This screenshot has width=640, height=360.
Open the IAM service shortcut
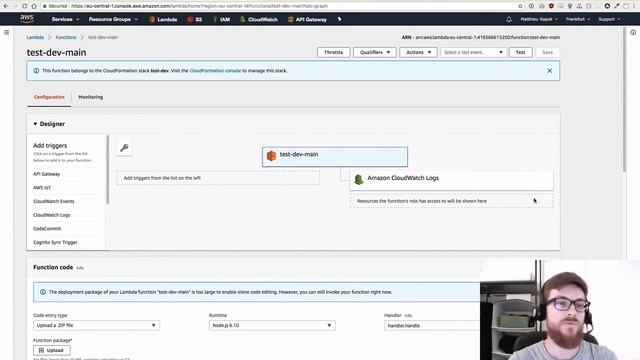point(221,19)
